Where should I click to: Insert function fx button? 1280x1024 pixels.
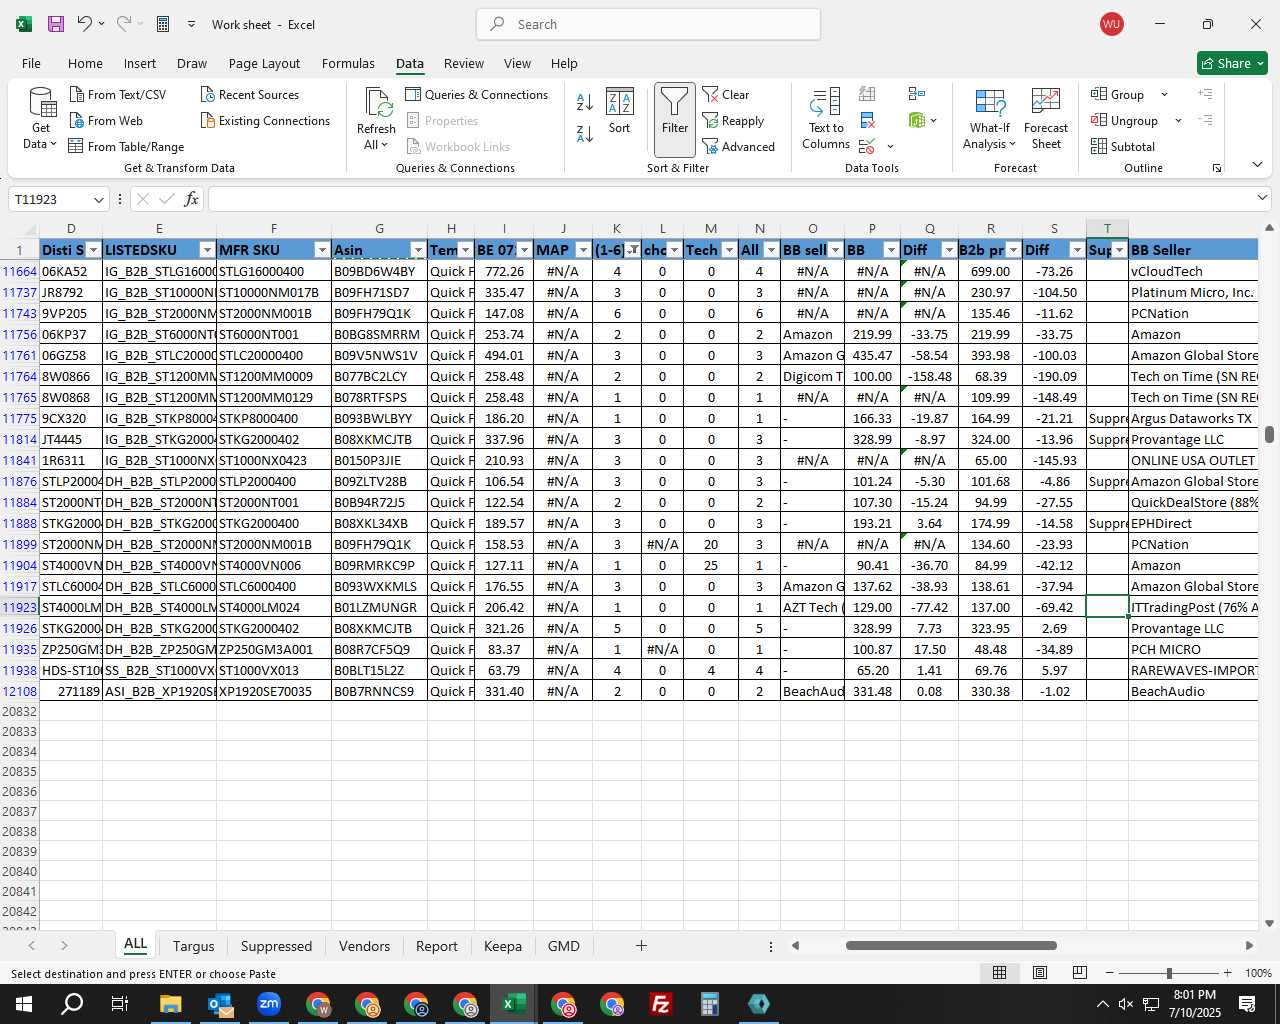(x=192, y=199)
